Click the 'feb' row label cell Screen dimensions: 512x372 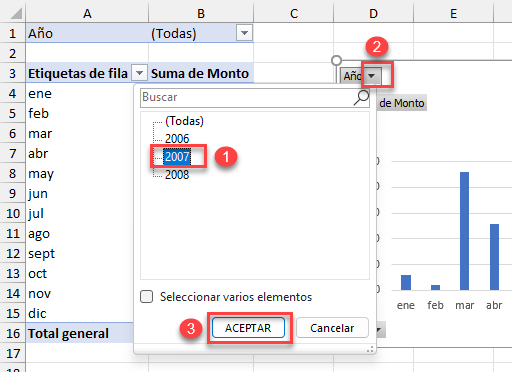click(79, 113)
